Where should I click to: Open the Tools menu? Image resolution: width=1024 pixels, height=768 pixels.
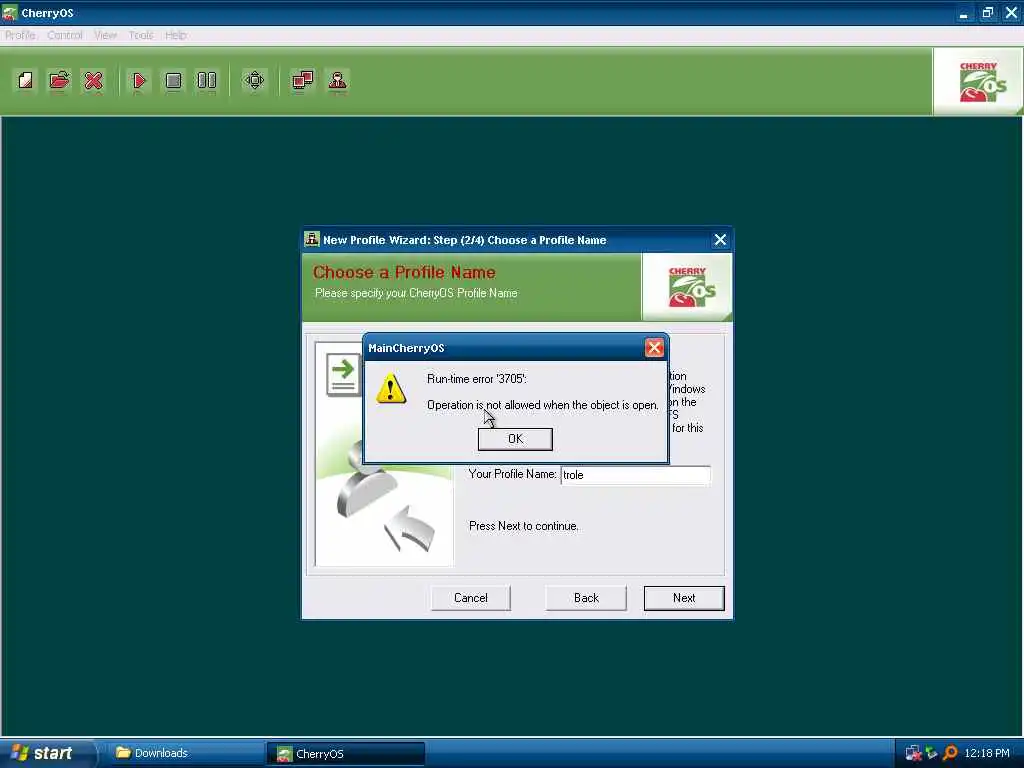[140, 35]
